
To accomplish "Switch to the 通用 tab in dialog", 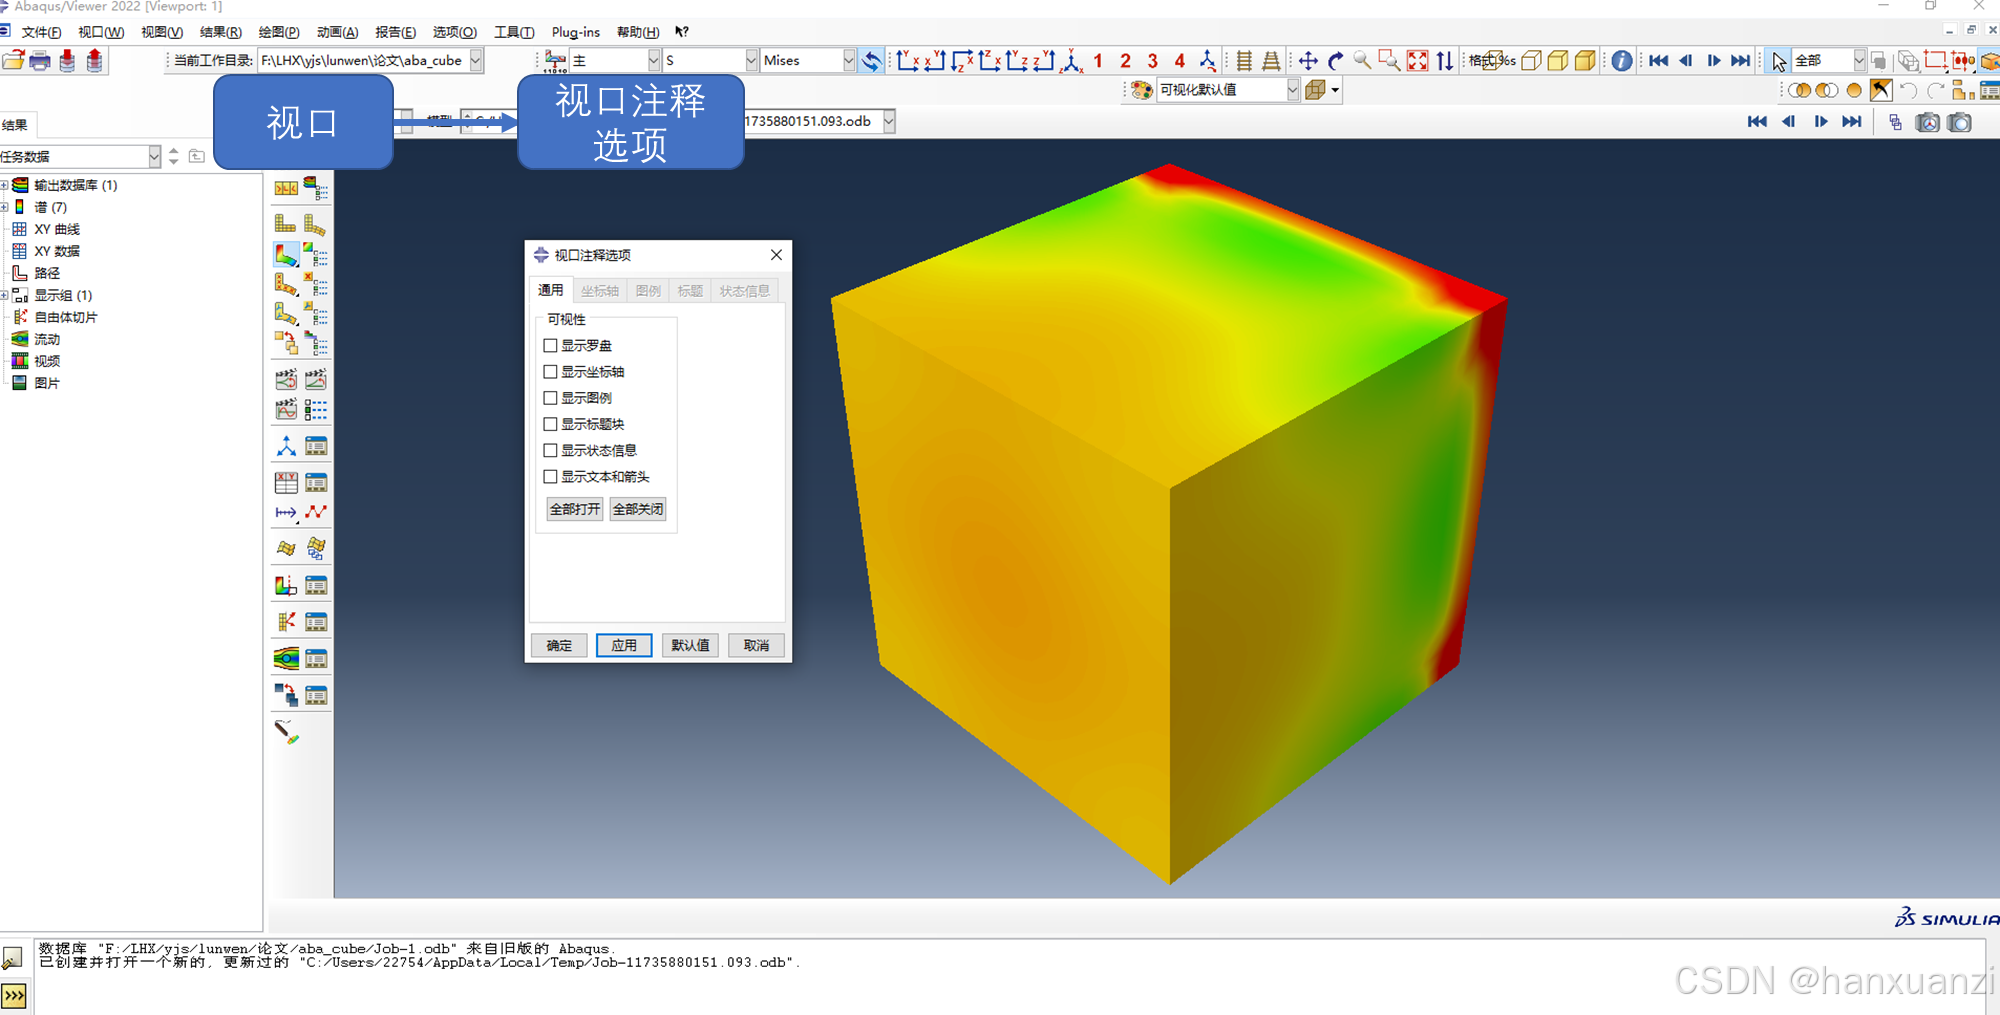I will 551,290.
